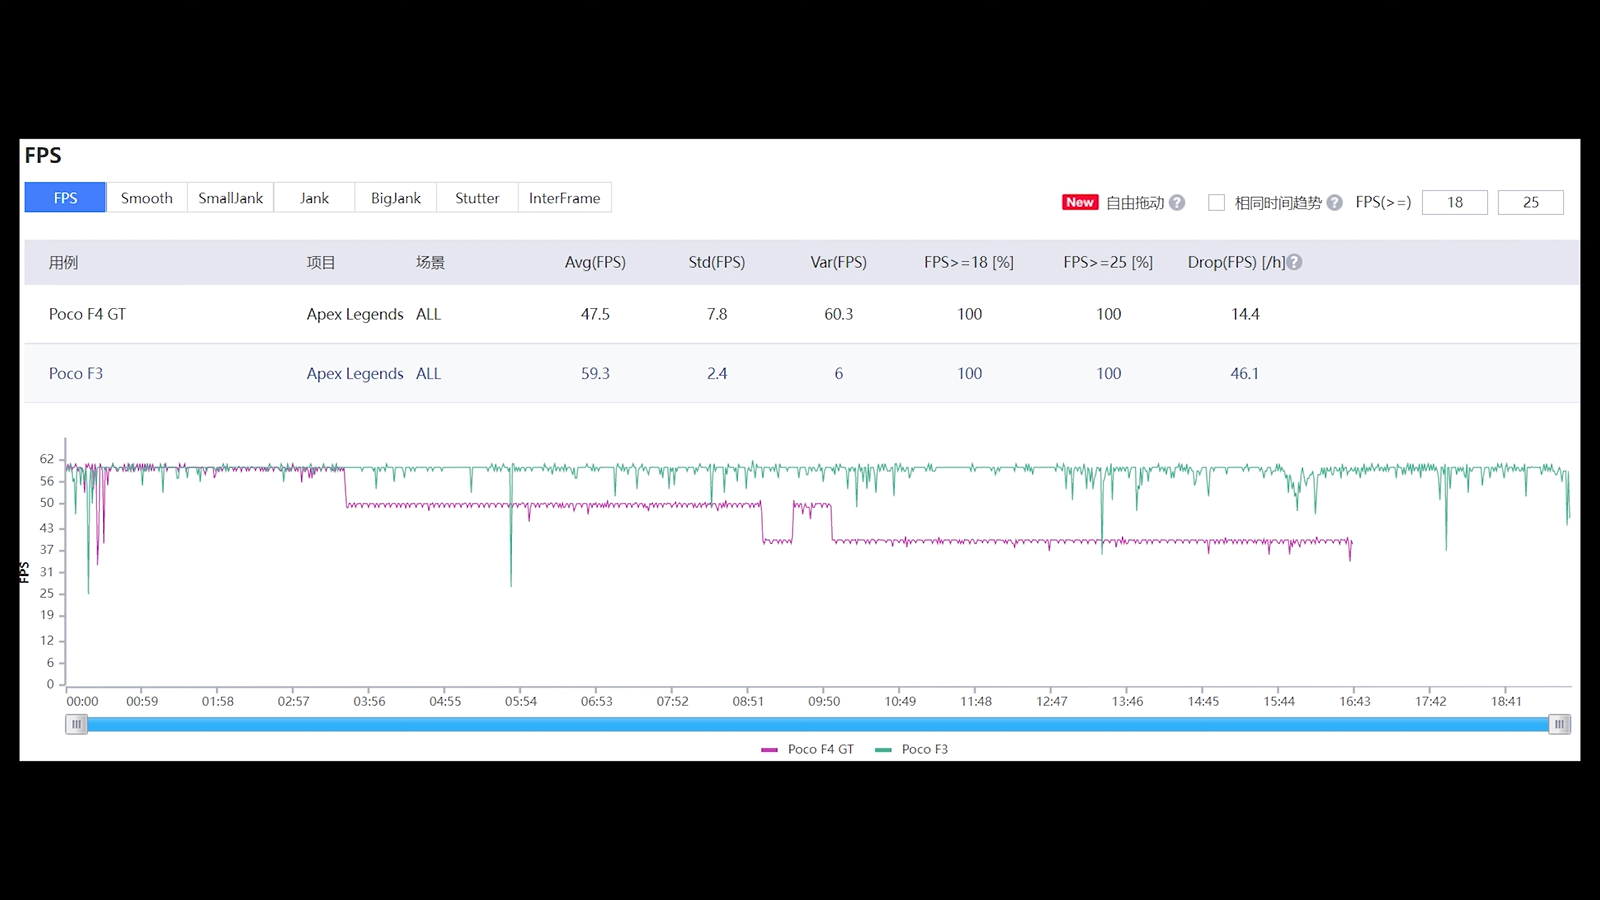
Task: Switch to the Smooth tab
Action: [146, 198]
